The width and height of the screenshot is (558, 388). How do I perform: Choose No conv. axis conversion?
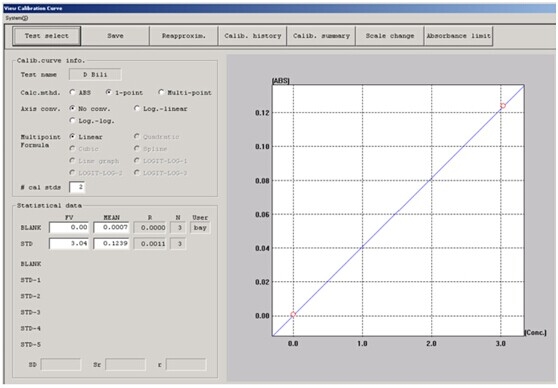tap(73, 108)
